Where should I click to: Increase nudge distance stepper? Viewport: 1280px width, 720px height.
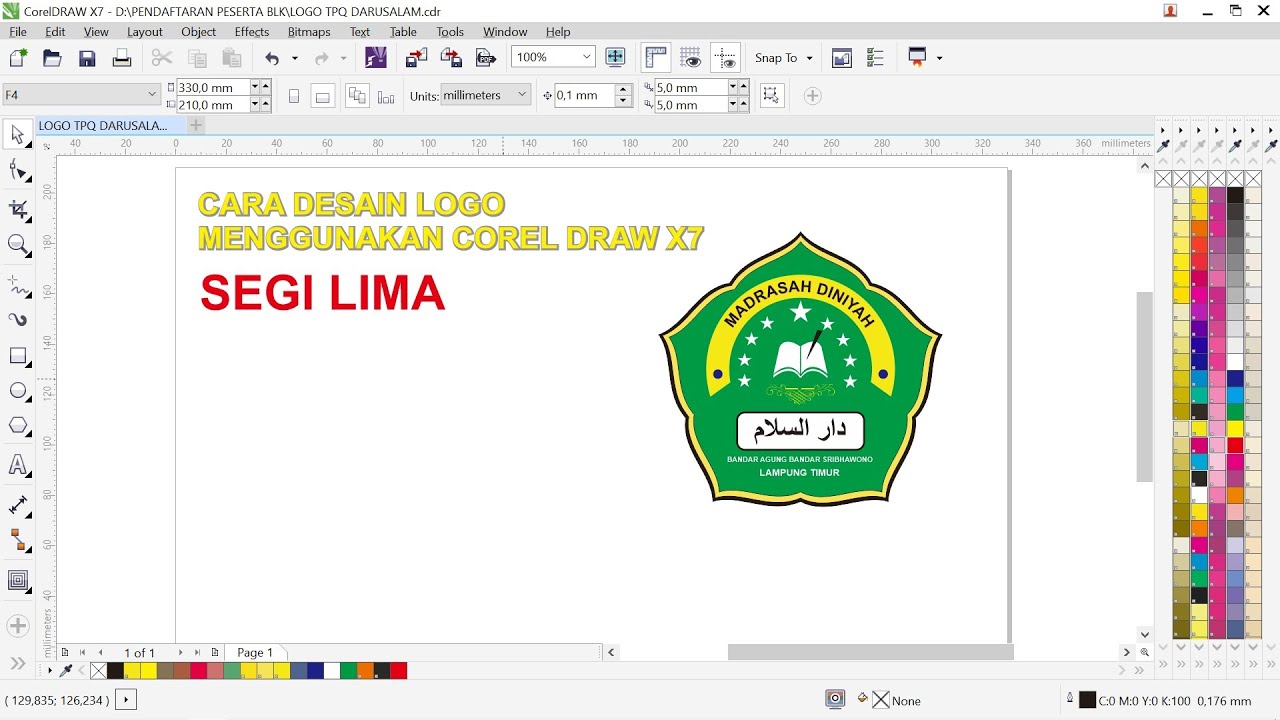624,90
